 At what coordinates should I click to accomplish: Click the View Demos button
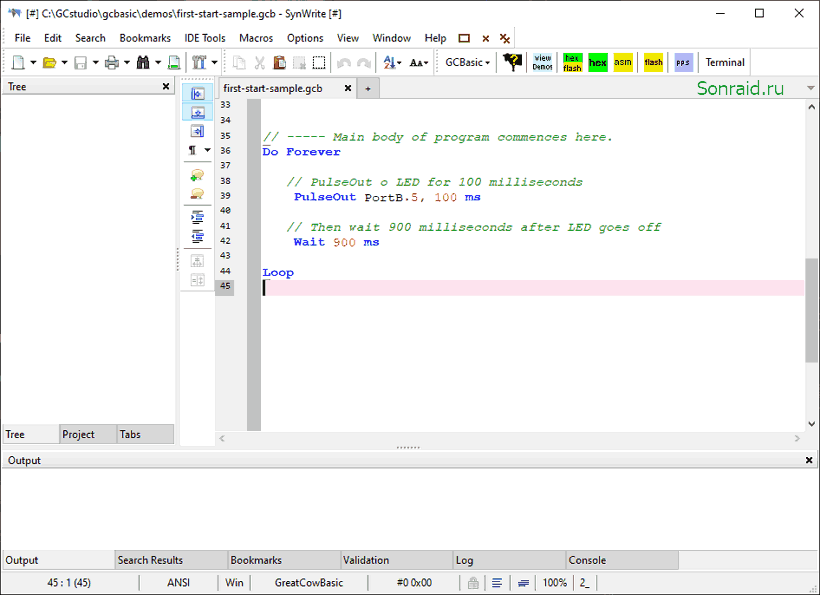click(x=542, y=62)
